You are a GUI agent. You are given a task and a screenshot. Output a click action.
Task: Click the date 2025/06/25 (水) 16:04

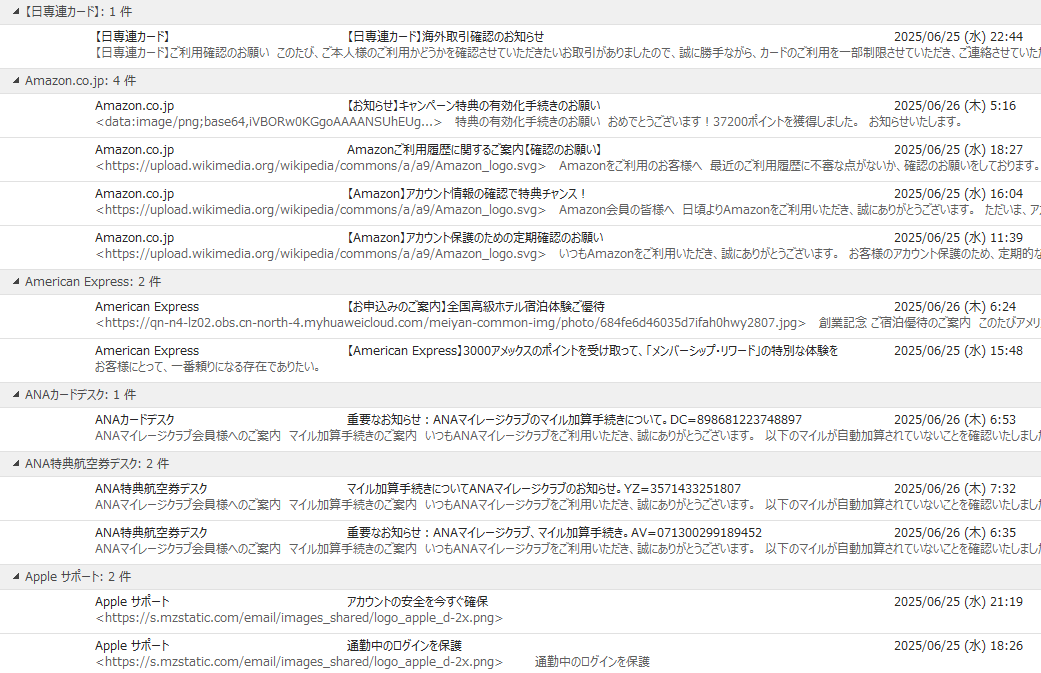[x=958, y=194]
